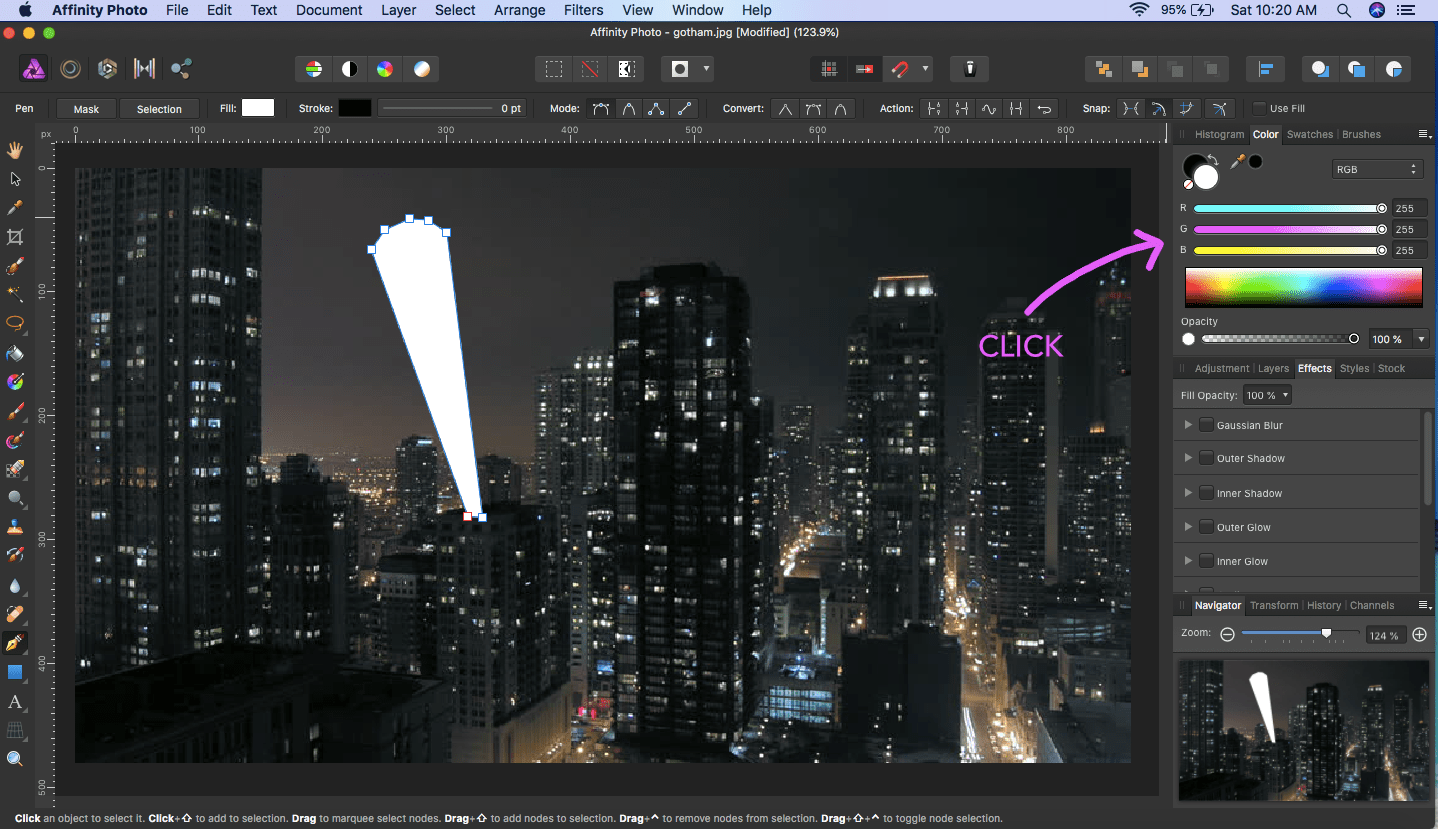1438x829 pixels.
Task: Select the Text tool in left toolbar
Action: coord(15,702)
